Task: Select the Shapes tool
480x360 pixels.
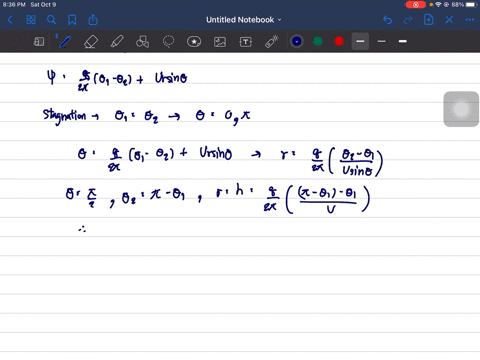Action: click(x=142, y=42)
